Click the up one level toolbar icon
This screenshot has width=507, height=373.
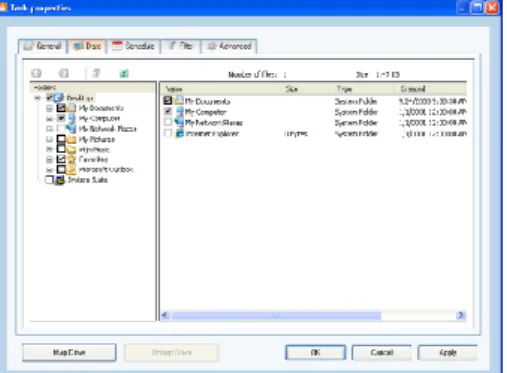pos(96,73)
